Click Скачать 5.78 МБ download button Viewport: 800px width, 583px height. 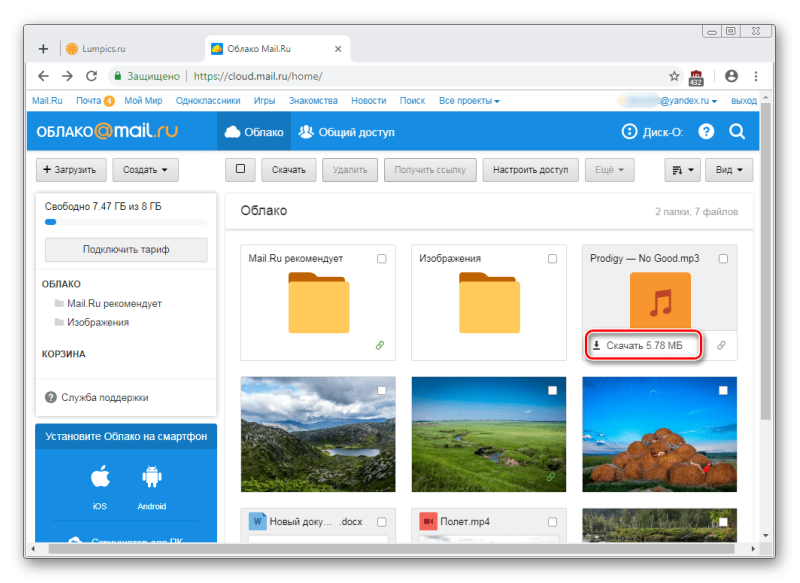[643, 345]
